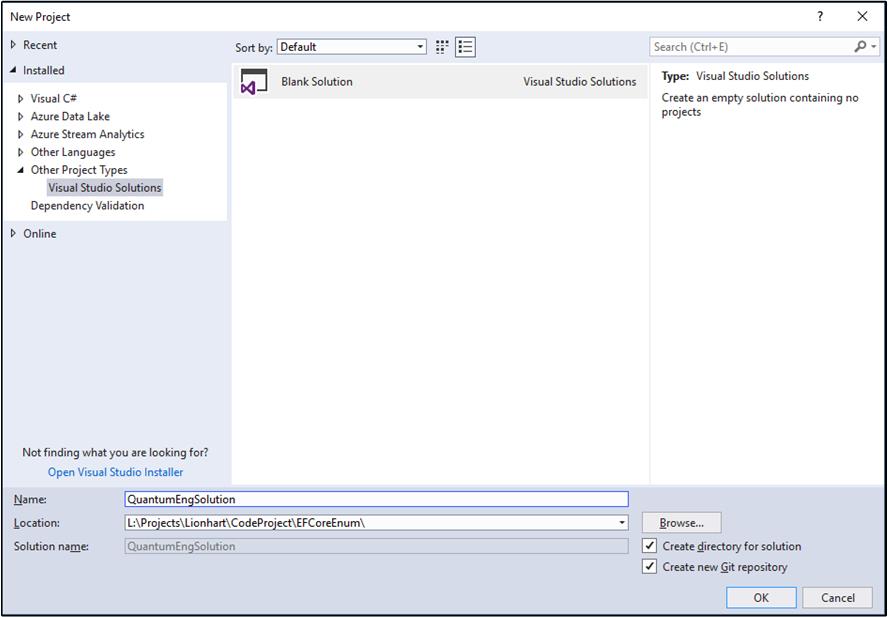
Task: Open the dialog help question mark
Action: point(820,16)
